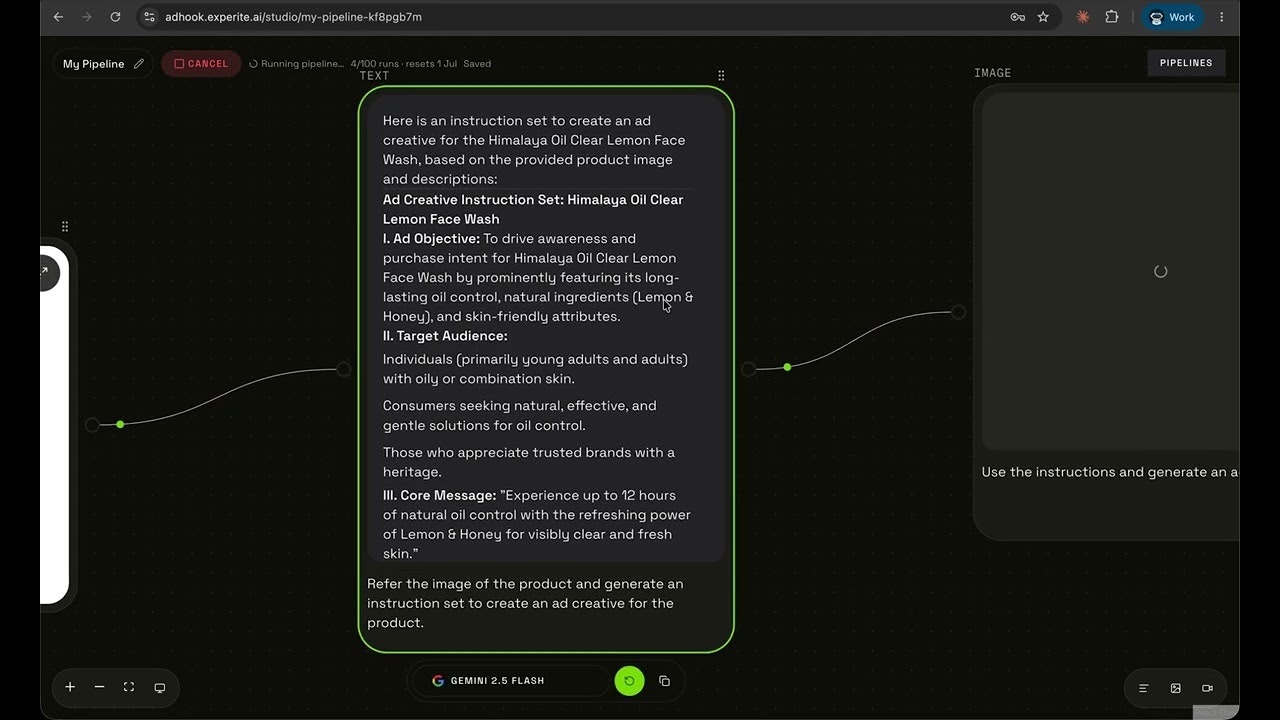
Task: Select the 'Individuals (primarily young adults' paragraph
Action: tap(535, 369)
